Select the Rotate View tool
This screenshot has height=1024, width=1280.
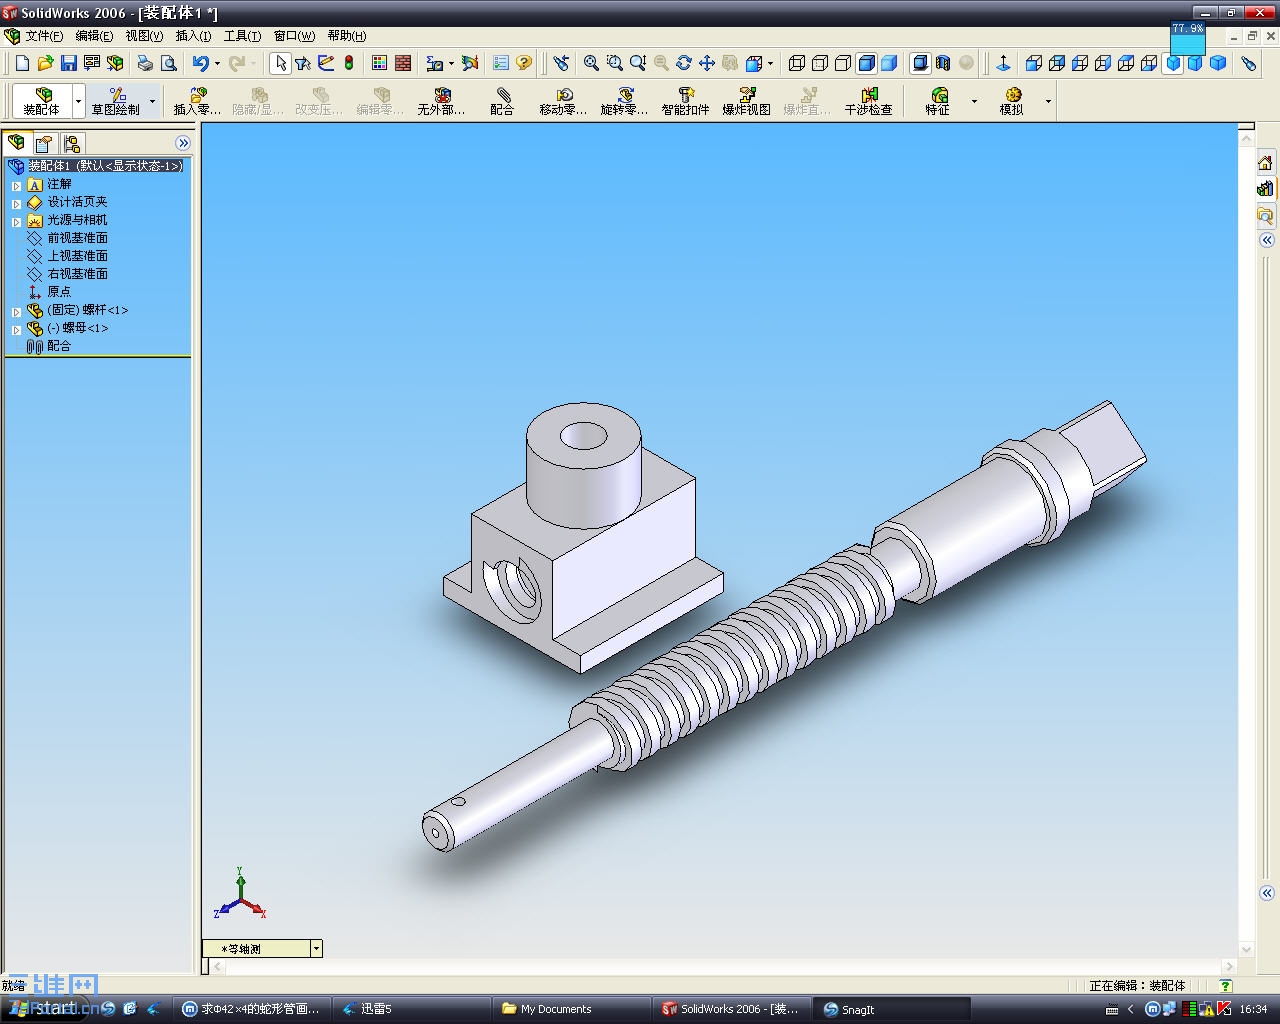coord(684,63)
